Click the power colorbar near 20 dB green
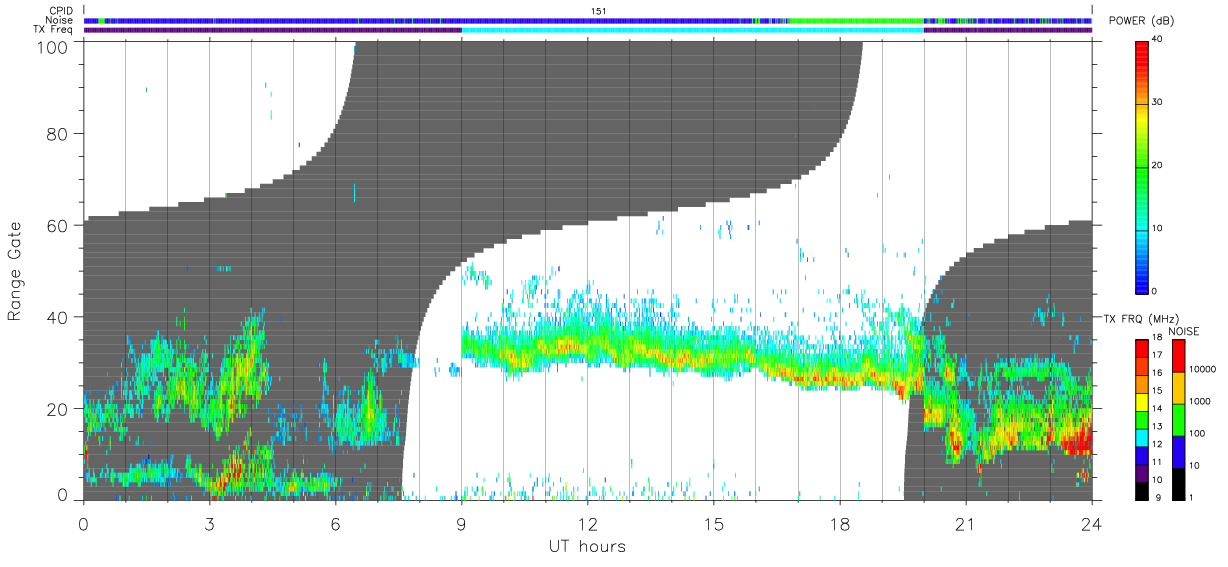Image resolution: width=1228 pixels, height=567 pixels. click(1143, 165)
